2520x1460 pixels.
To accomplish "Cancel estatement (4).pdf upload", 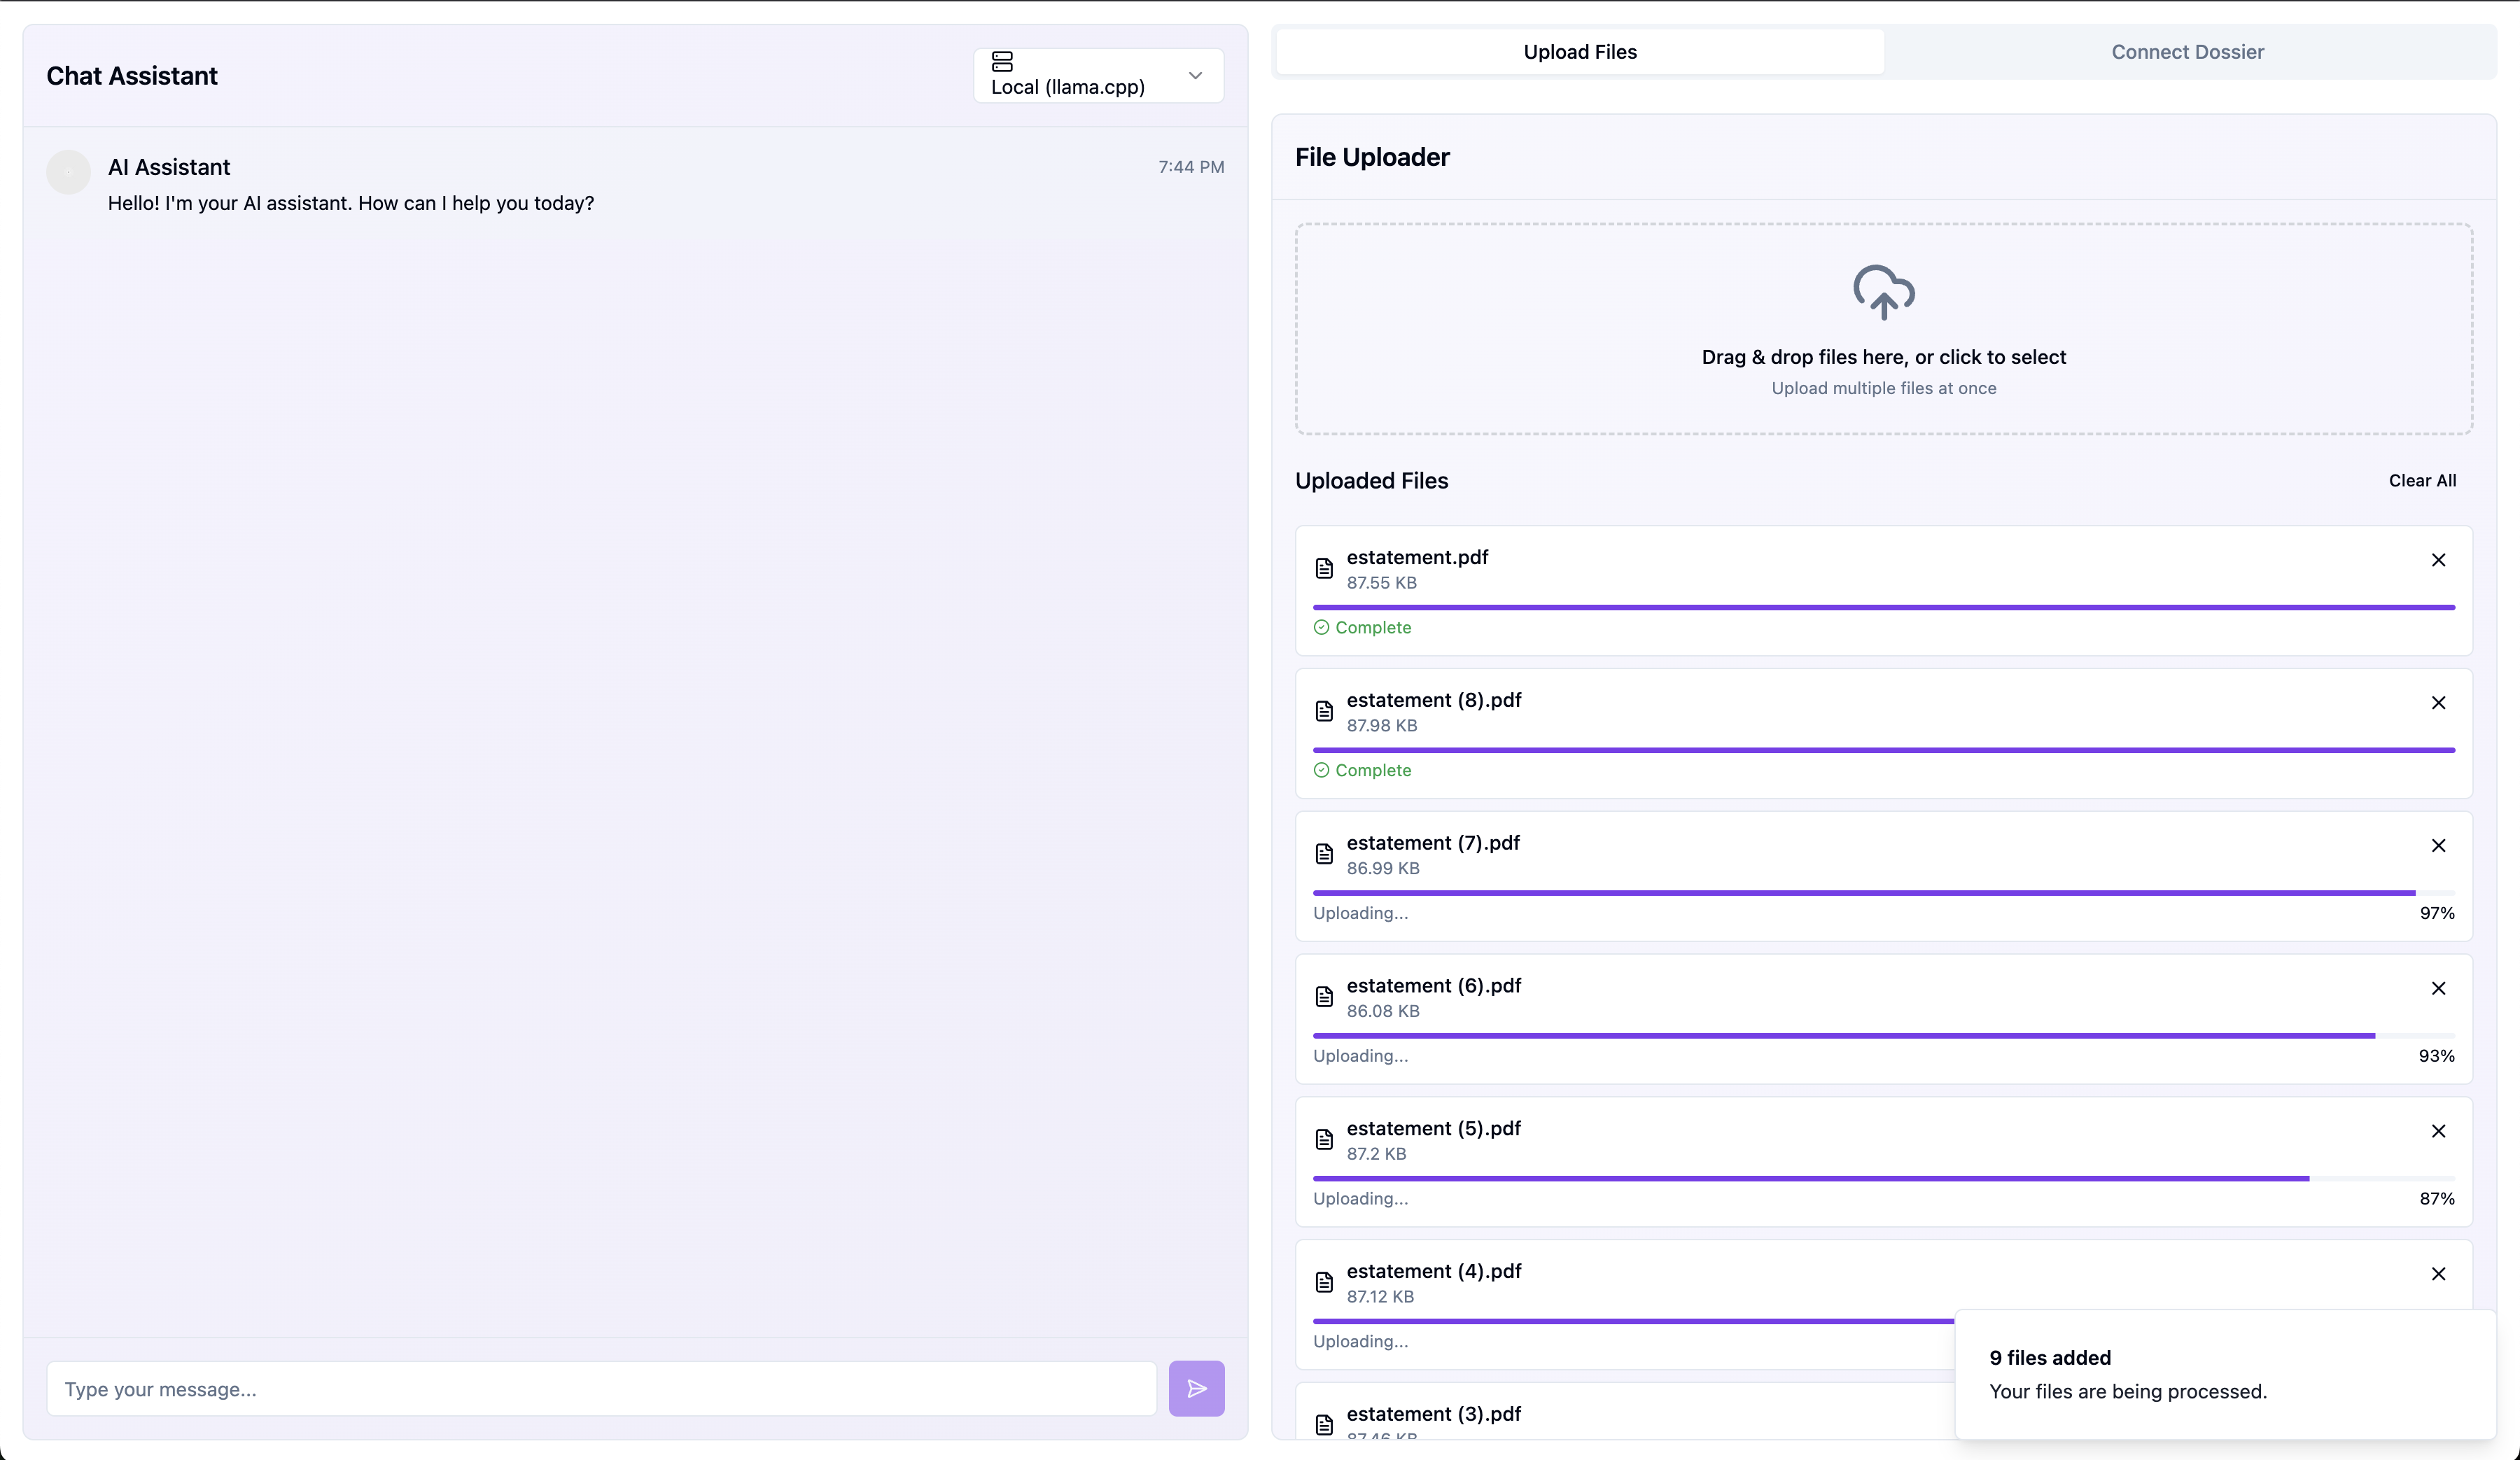I will click(2438, 1274).
